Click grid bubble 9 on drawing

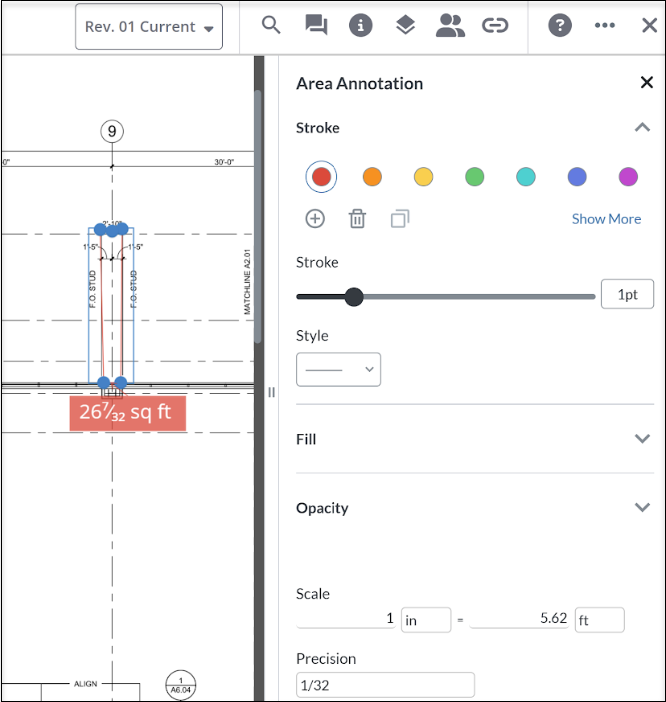(x=112, y=131)
